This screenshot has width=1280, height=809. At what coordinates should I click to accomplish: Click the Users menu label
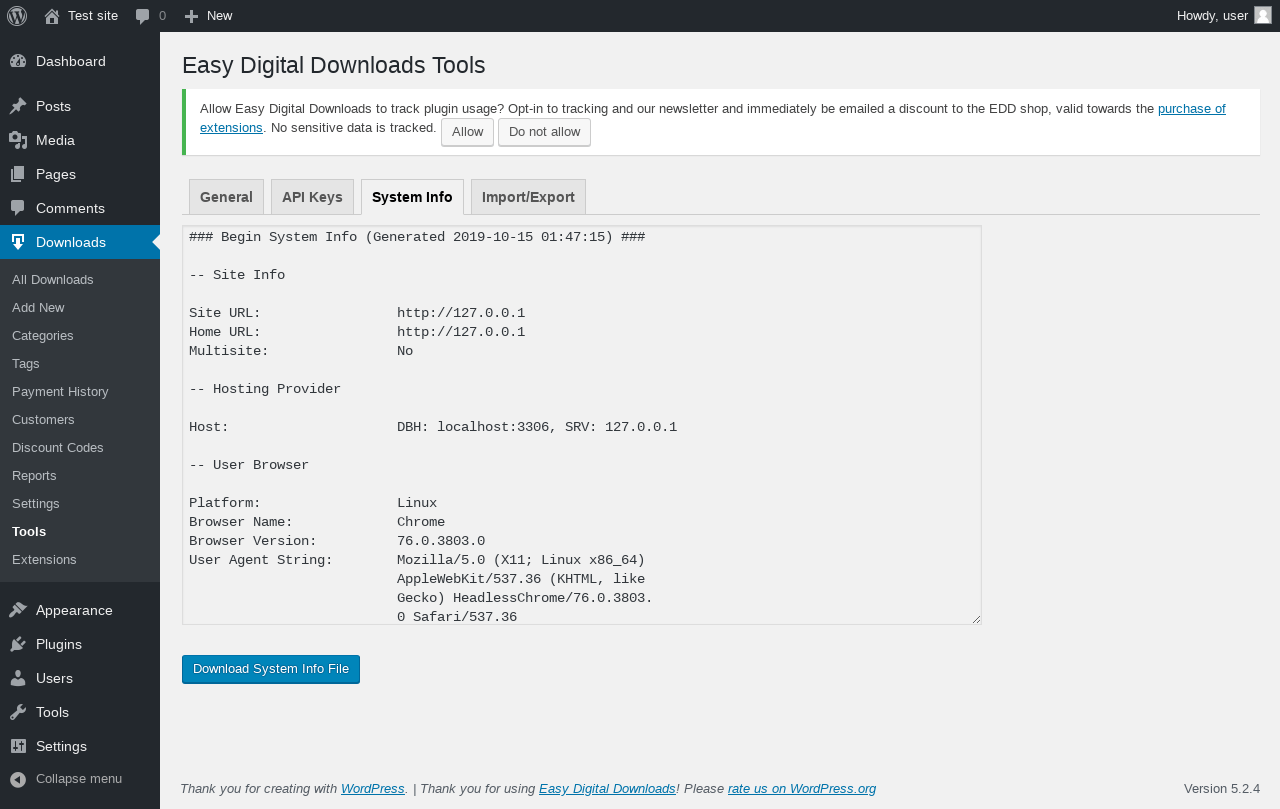click(54, 678)
